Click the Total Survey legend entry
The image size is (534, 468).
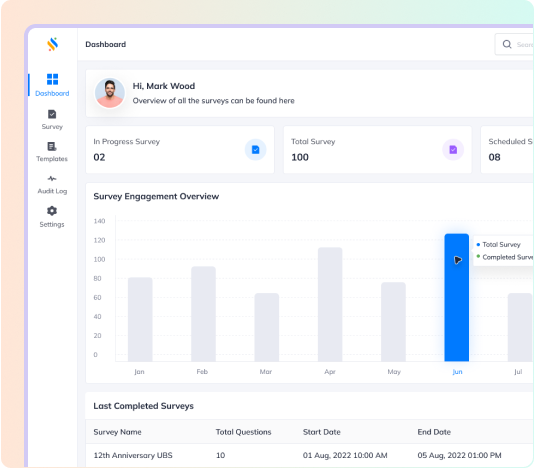pos(499,245)
